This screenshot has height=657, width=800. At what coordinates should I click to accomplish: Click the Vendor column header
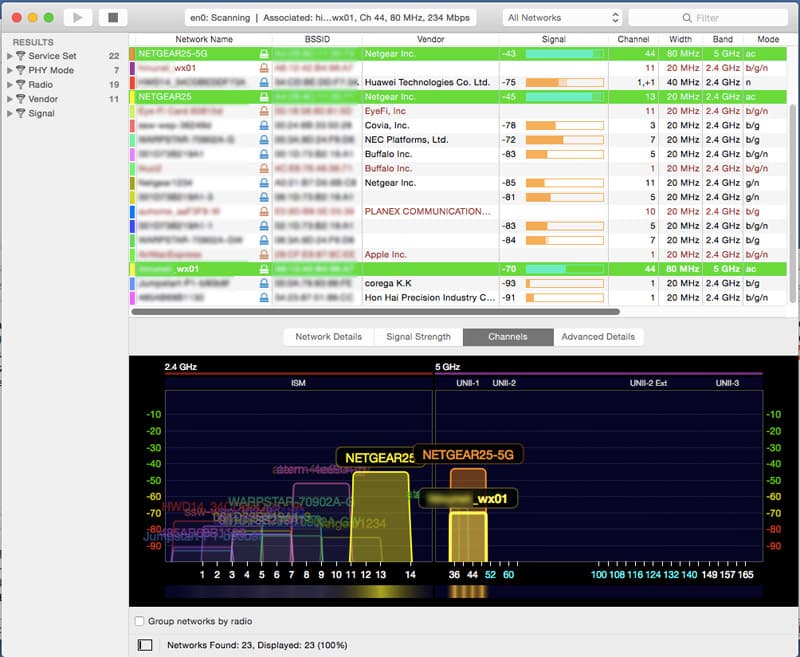point(430,39)
